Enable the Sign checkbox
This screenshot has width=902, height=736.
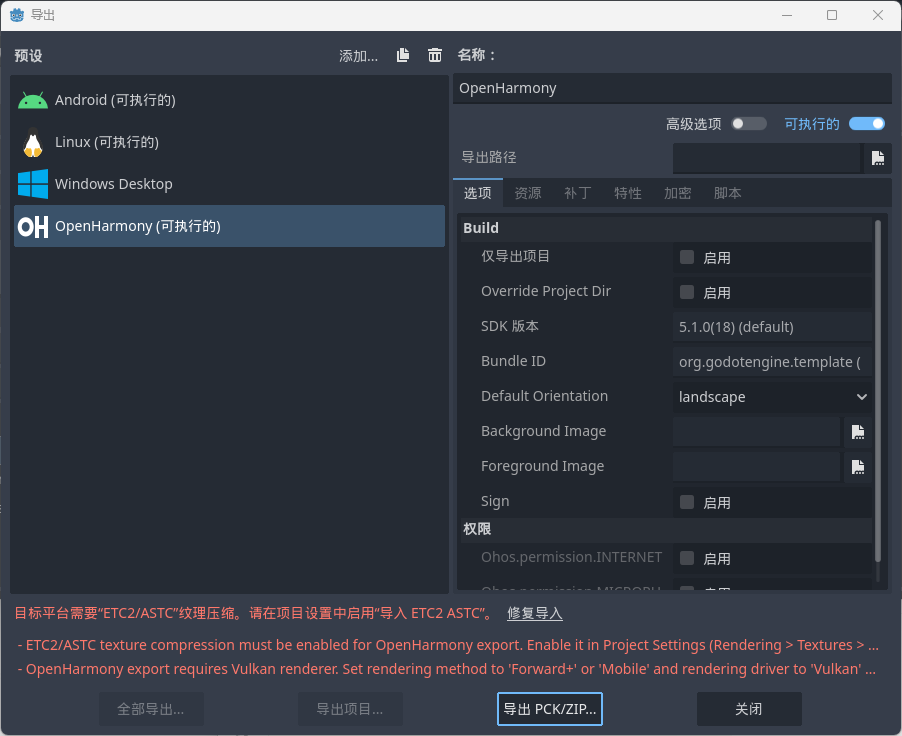(x=687, y=502)
